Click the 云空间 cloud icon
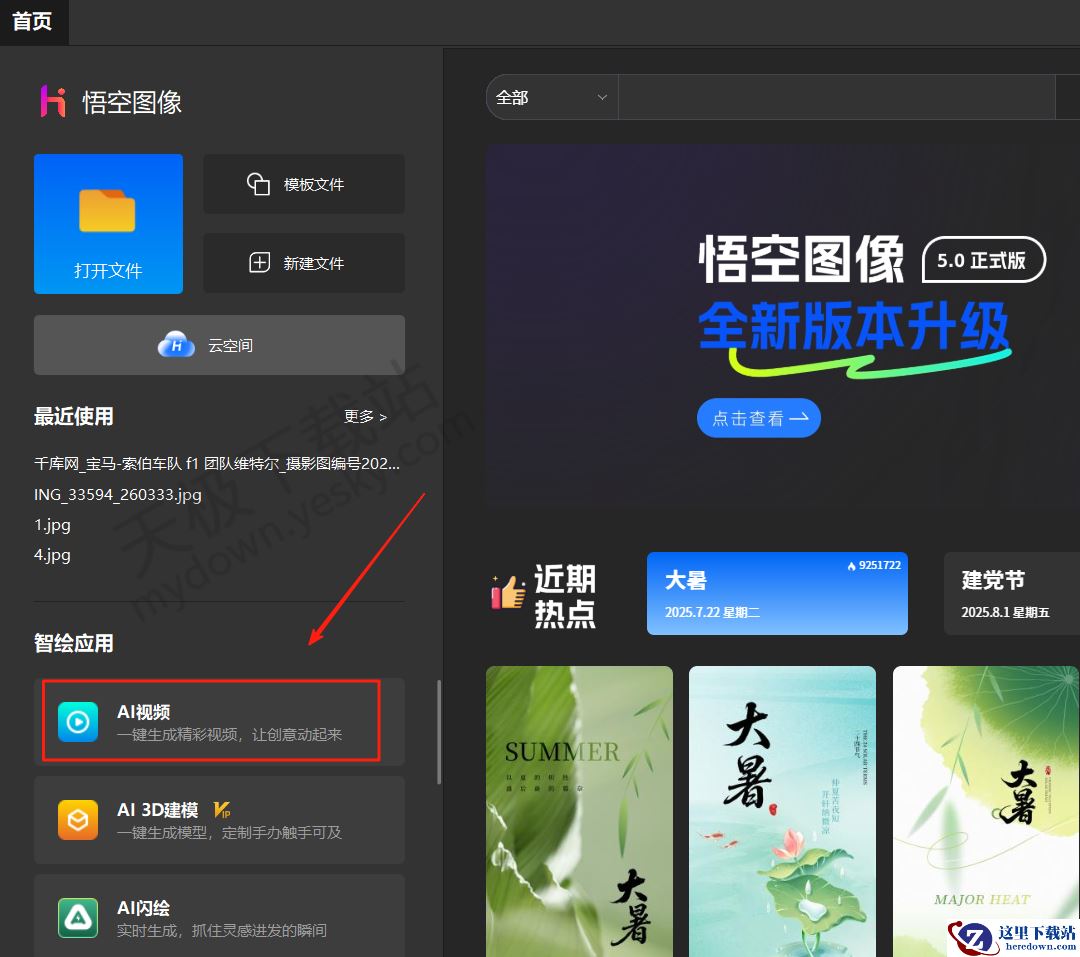Image resolution: width=1080 pixels, height=957 pixels. [176, 344]
